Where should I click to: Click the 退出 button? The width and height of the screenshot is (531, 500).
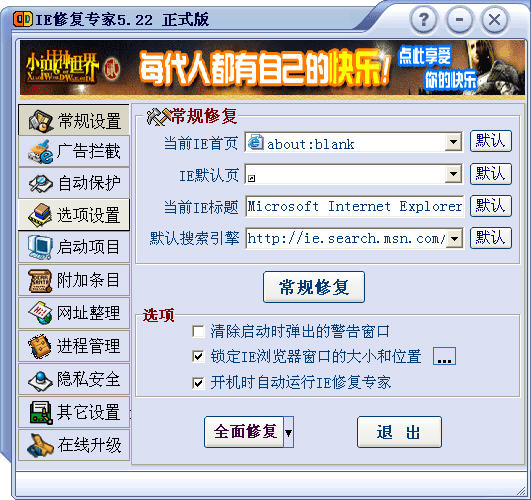click(399, 432)
